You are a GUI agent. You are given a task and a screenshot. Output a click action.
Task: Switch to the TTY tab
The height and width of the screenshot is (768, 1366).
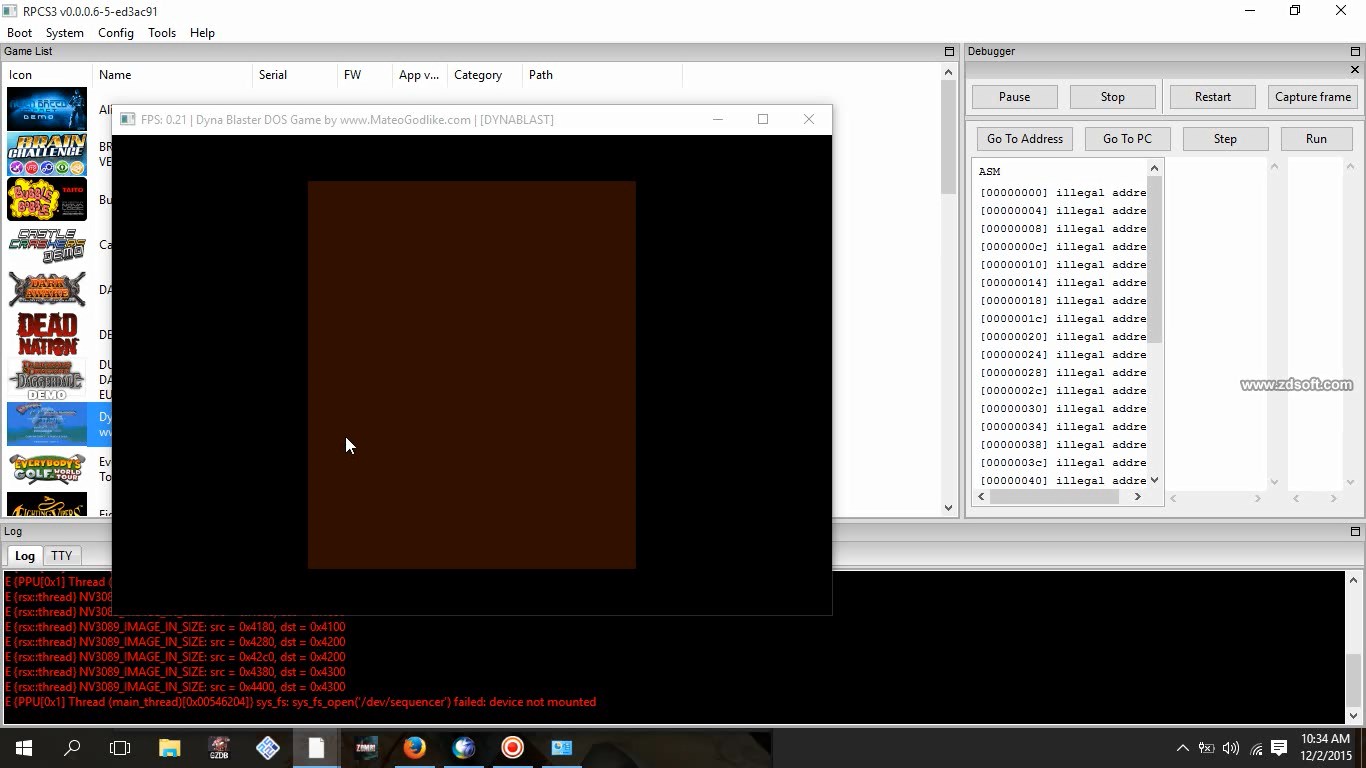click(62, 556)
